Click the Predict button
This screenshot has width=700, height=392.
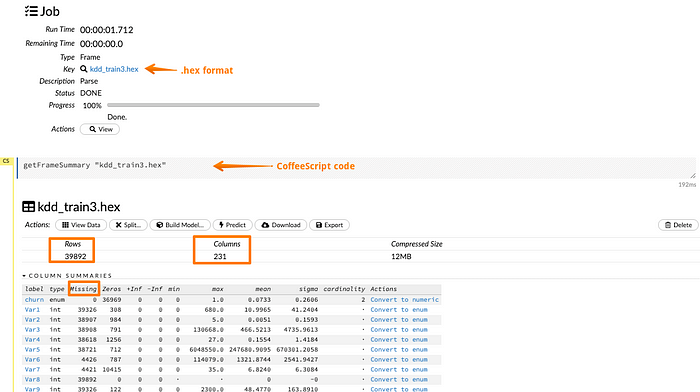(233, 225)
